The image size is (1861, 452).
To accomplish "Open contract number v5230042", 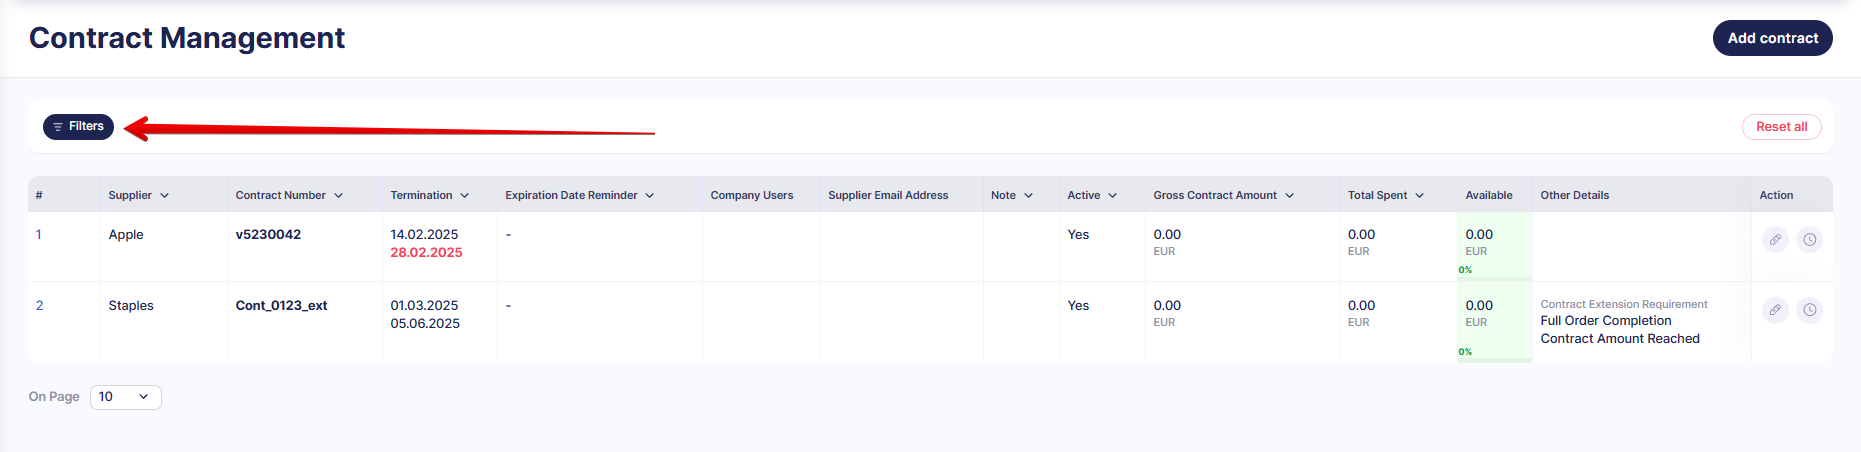I will tap(268, 235).
